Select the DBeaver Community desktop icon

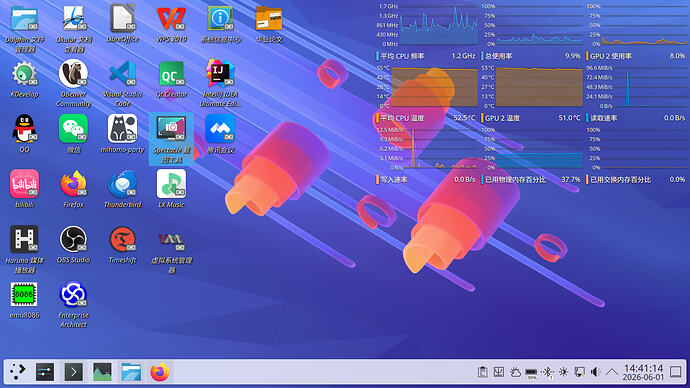coord(73,74)
